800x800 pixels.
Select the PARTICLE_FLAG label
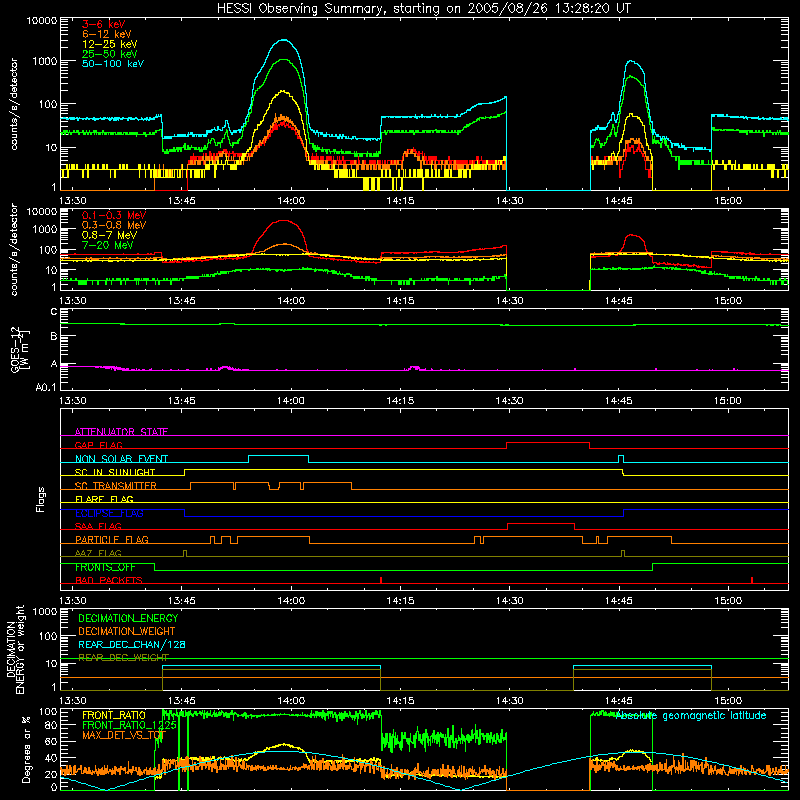[112, 539]
